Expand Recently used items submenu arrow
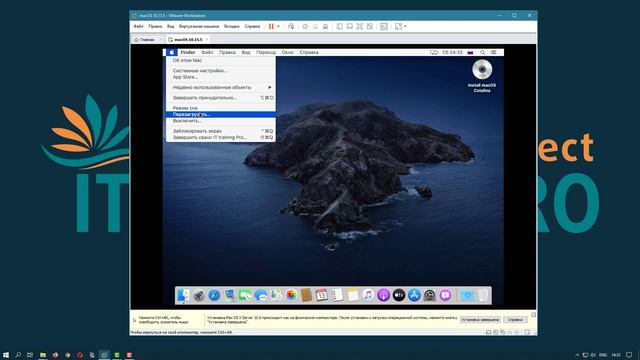Screen dimensions: 640x360 (x=269, y=87)
